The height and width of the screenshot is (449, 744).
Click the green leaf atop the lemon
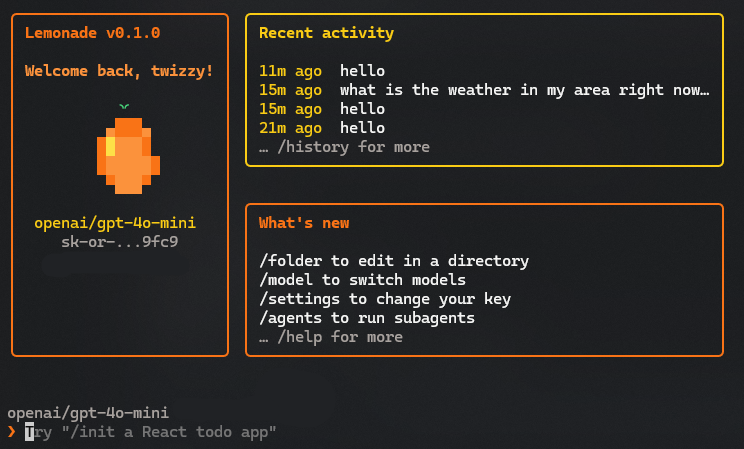click(124, 107)
